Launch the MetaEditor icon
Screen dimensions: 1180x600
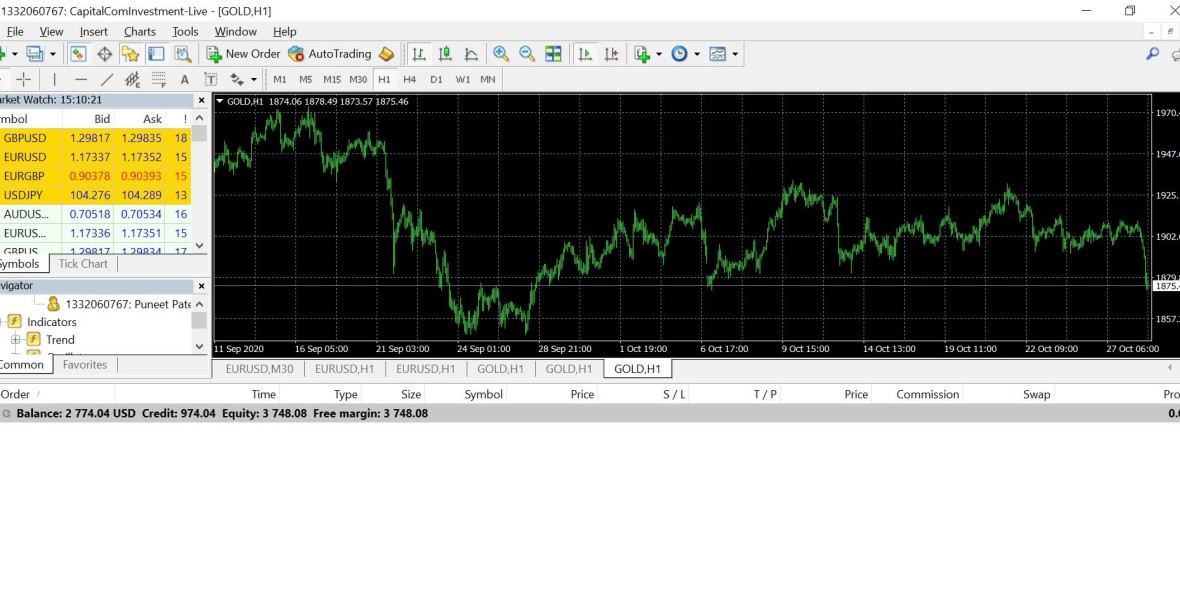(386, 53)
